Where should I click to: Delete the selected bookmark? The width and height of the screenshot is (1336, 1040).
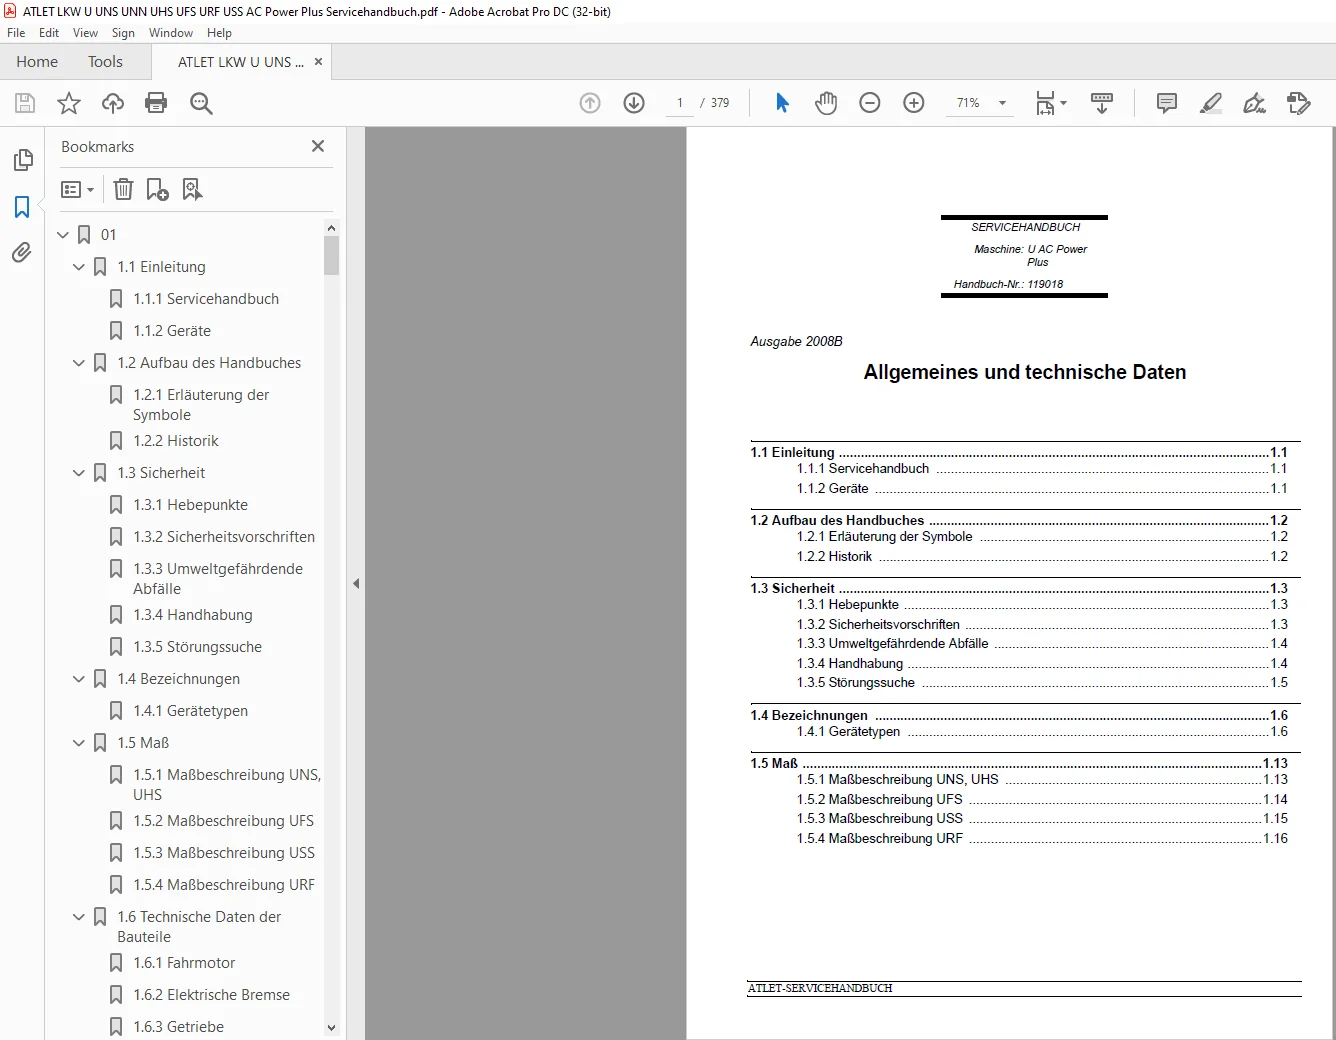(123, 189)
